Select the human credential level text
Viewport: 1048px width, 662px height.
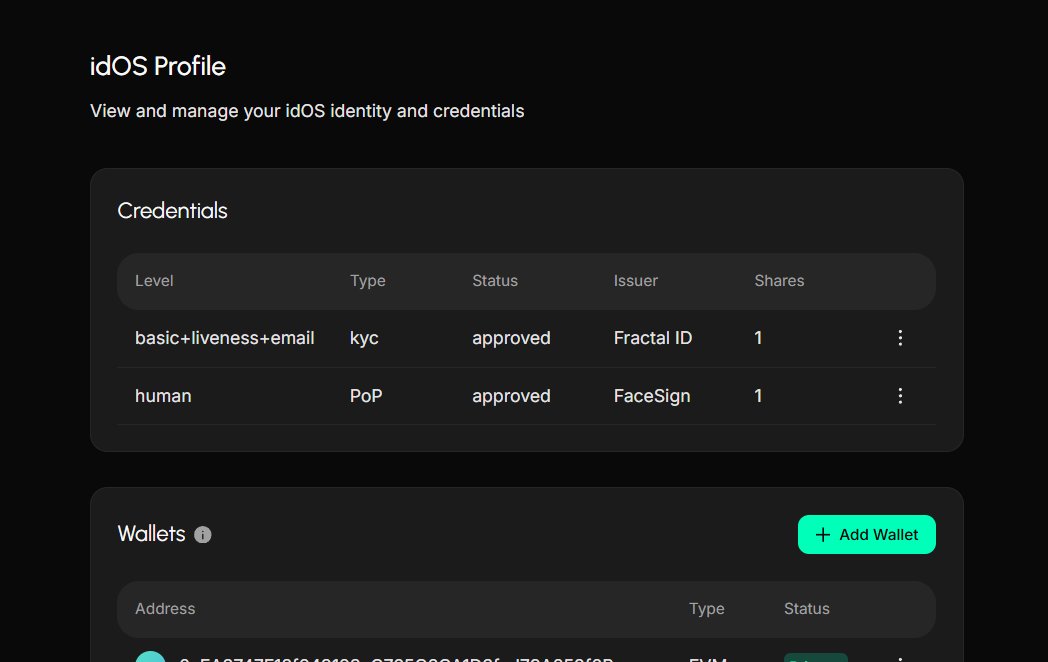(163, 396)
